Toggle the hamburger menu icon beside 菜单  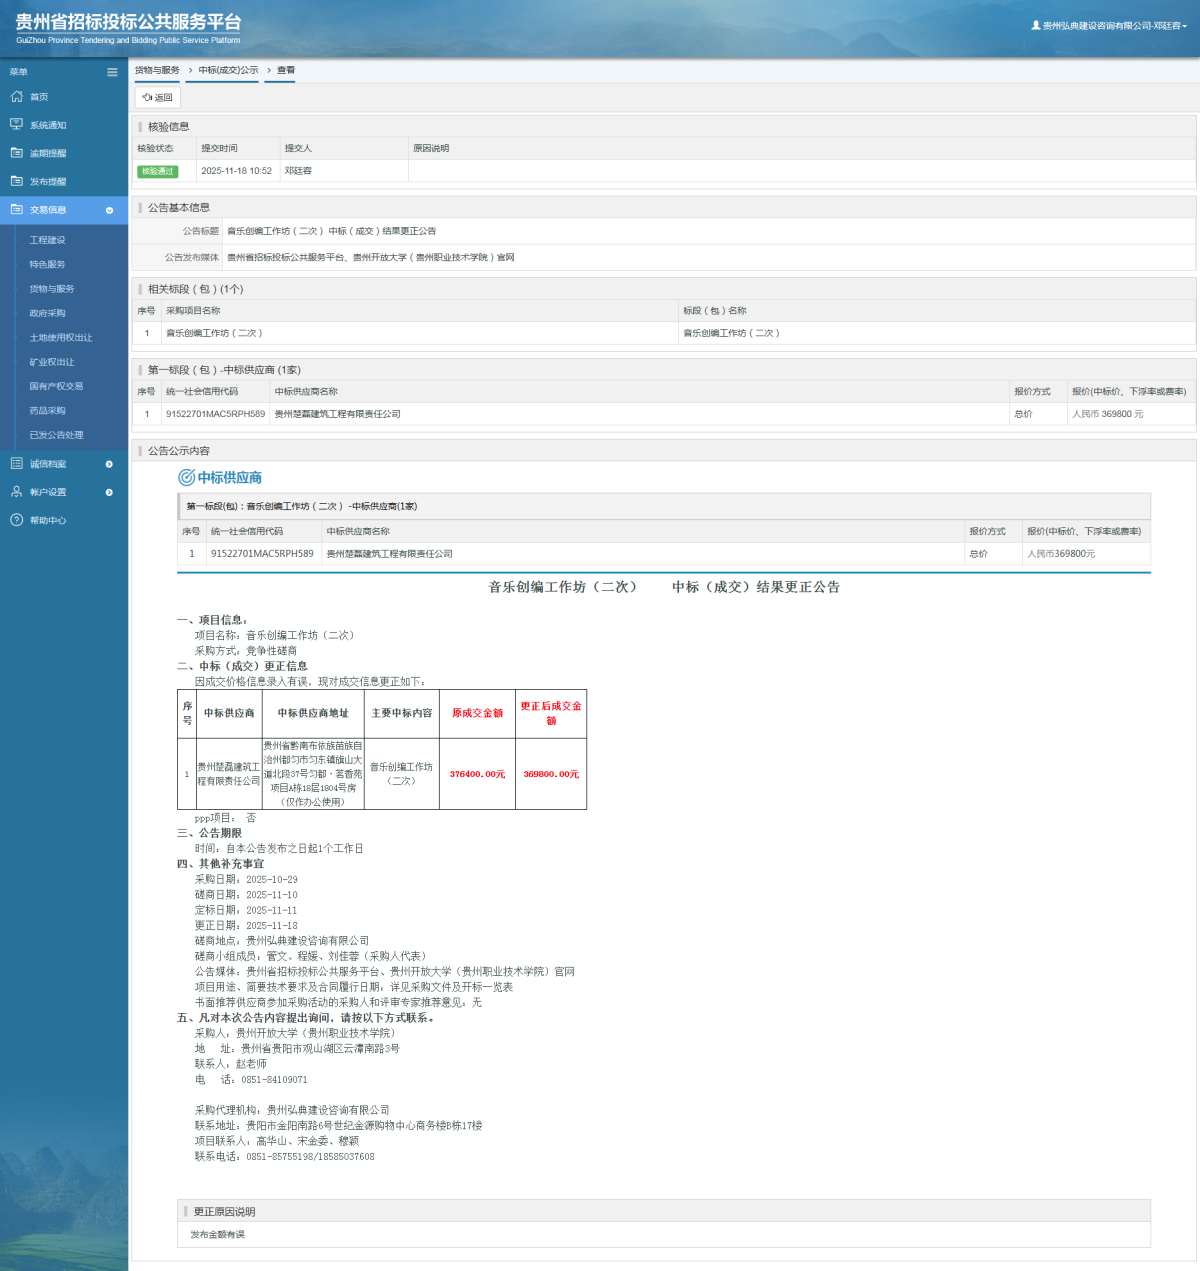(x=112, y=72)
